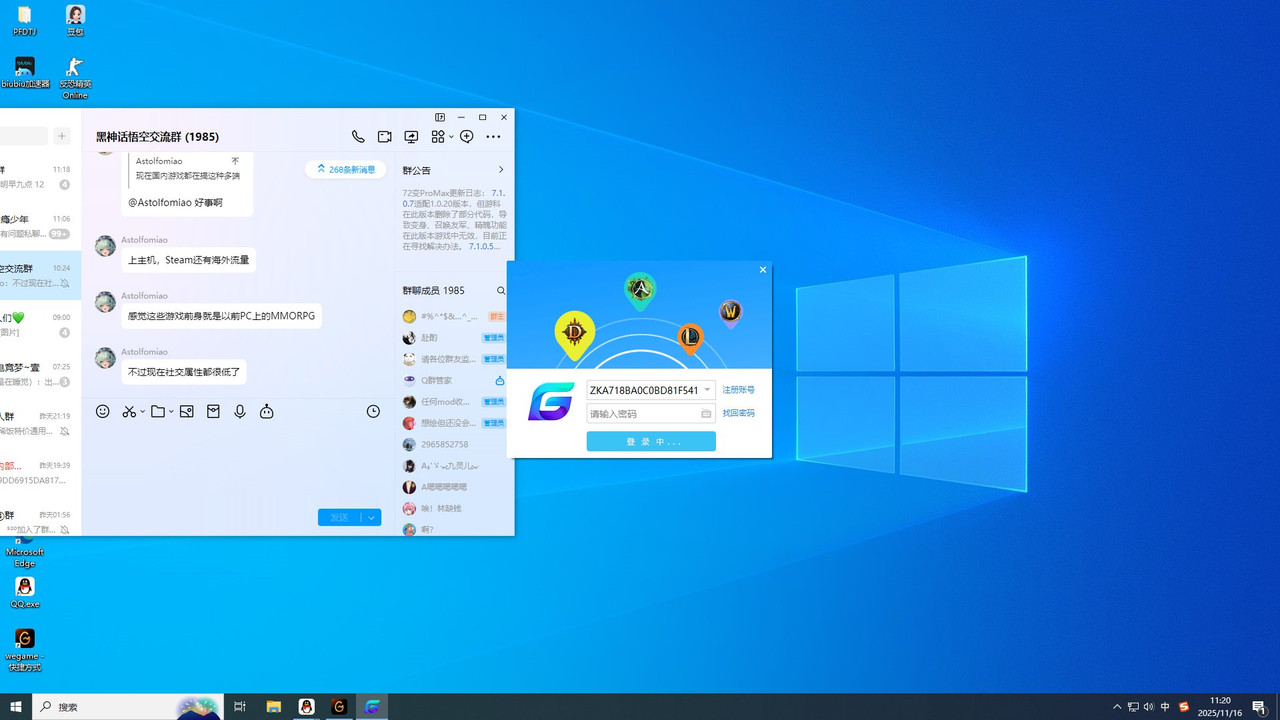Open the 豆包 desktop shortcut
Screen dimensions: 1280x720
tap(75, 21)
